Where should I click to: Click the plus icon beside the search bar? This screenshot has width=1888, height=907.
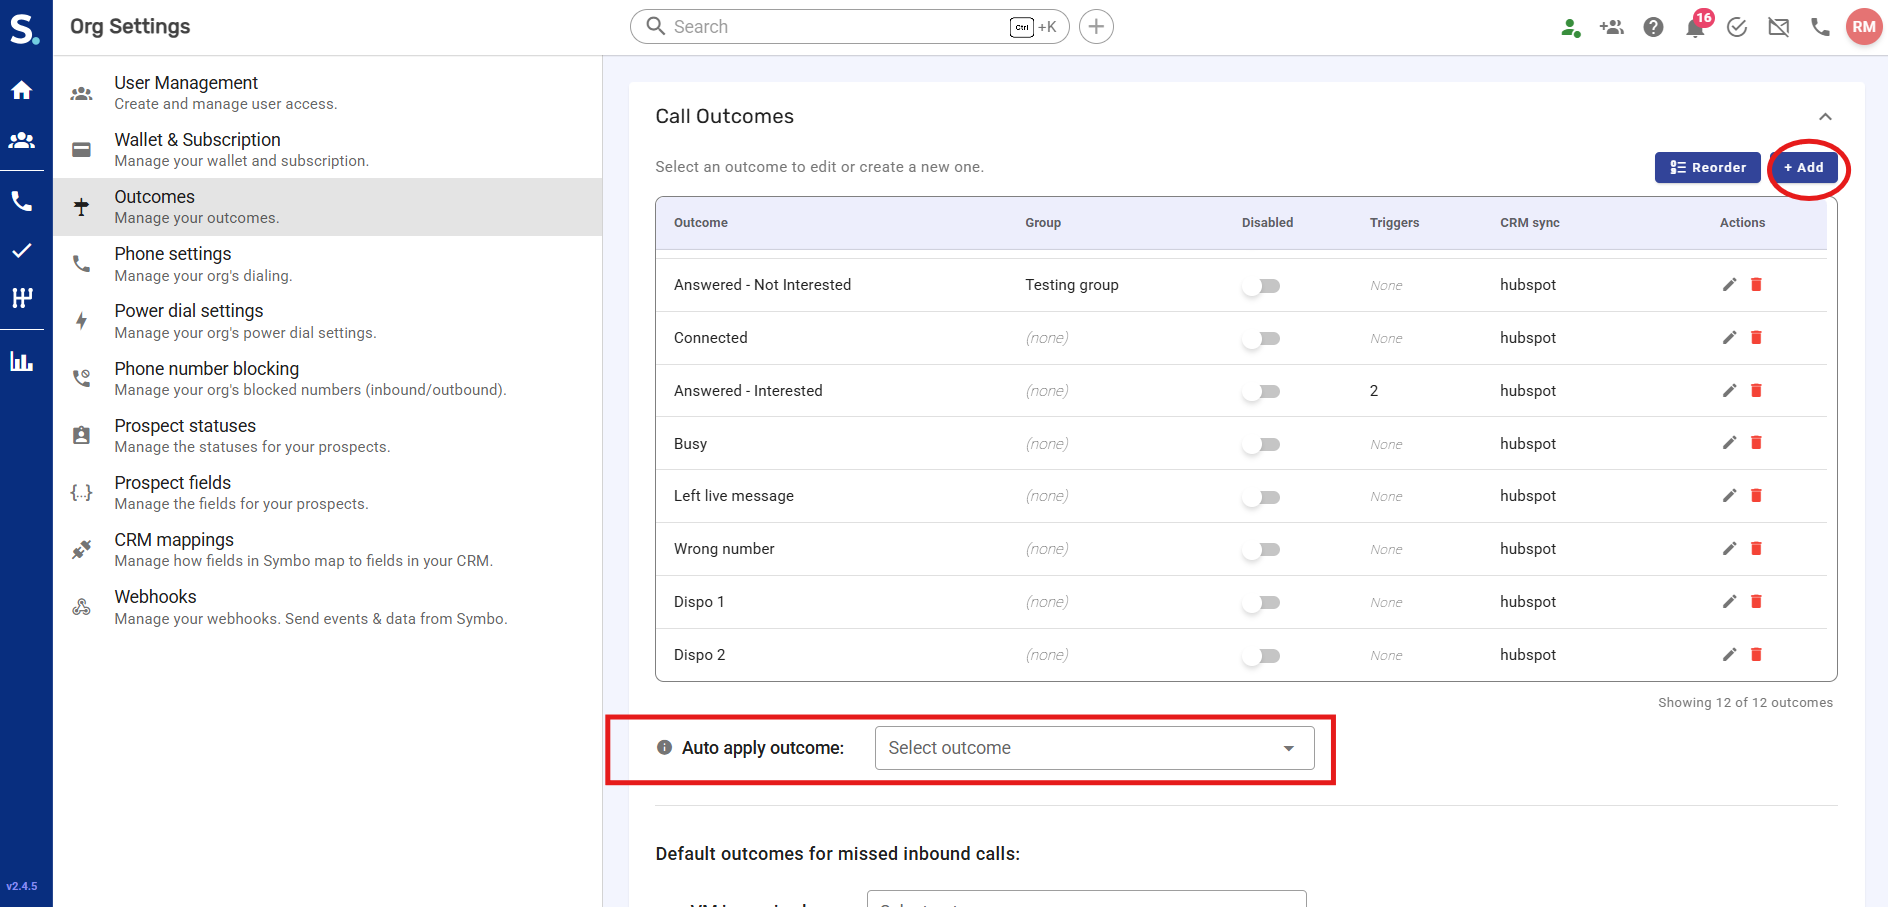pyautogui.click(x=1096, y=27)
